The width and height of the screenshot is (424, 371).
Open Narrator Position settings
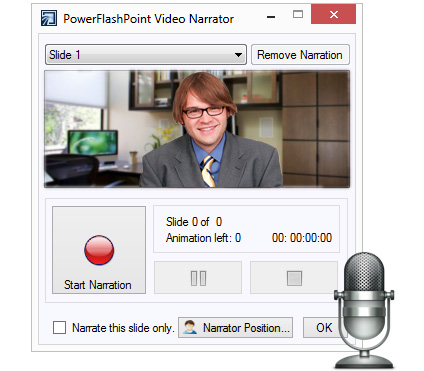[x=235, y=327]
